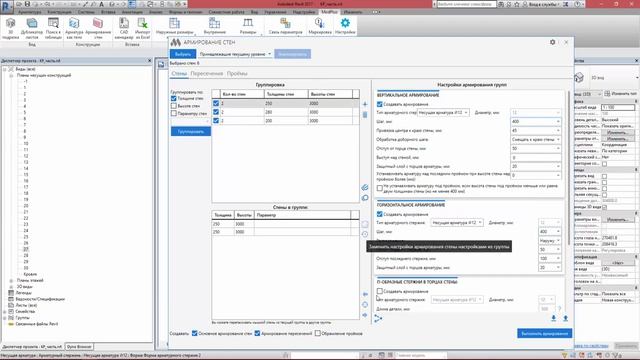Add a new group with the plus icon
The image size is (640, 360).
click(x=365, y=104)
